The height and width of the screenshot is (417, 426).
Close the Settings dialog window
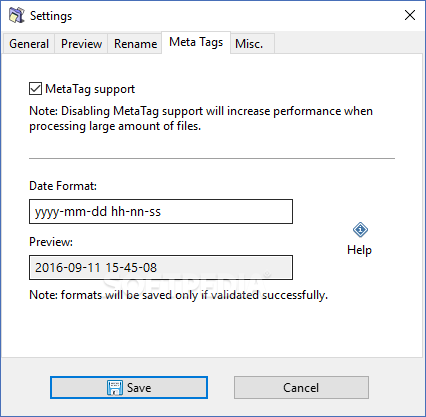(410, 15)
